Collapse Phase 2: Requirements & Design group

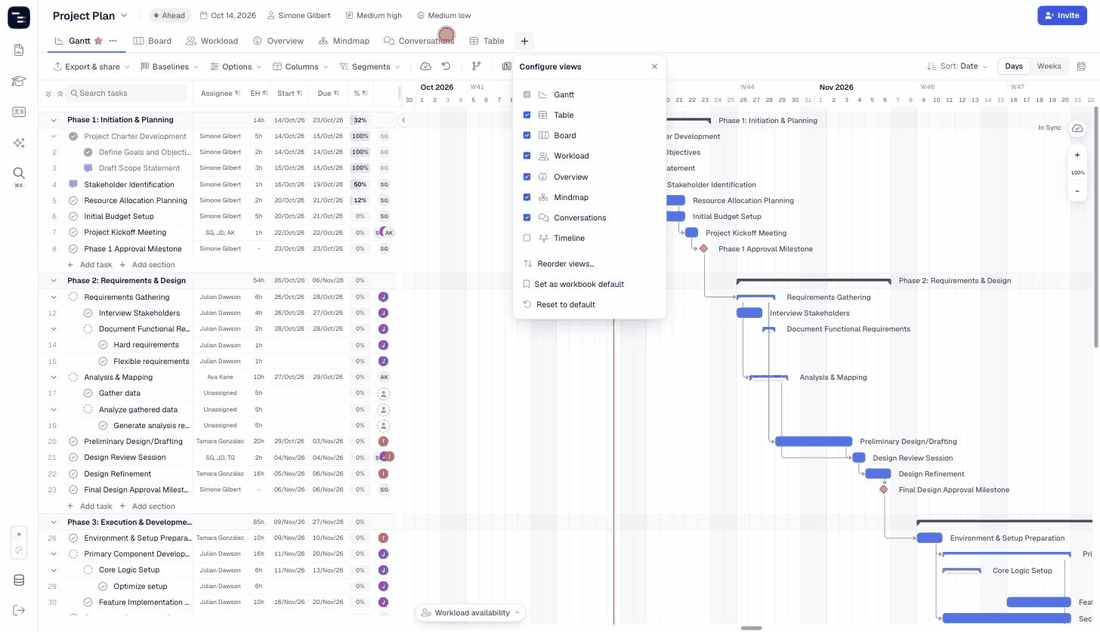coord(53,281)
